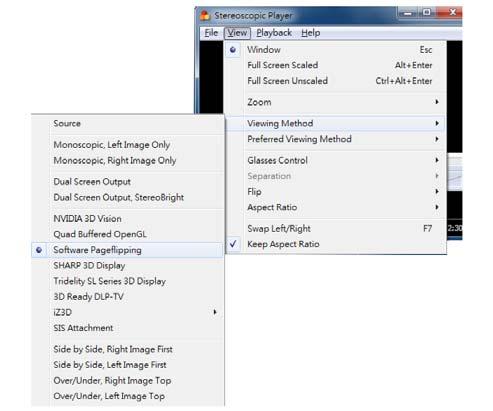Open the Help menu
This screenshot has width=493, height=411.
(x=311, y=33)
